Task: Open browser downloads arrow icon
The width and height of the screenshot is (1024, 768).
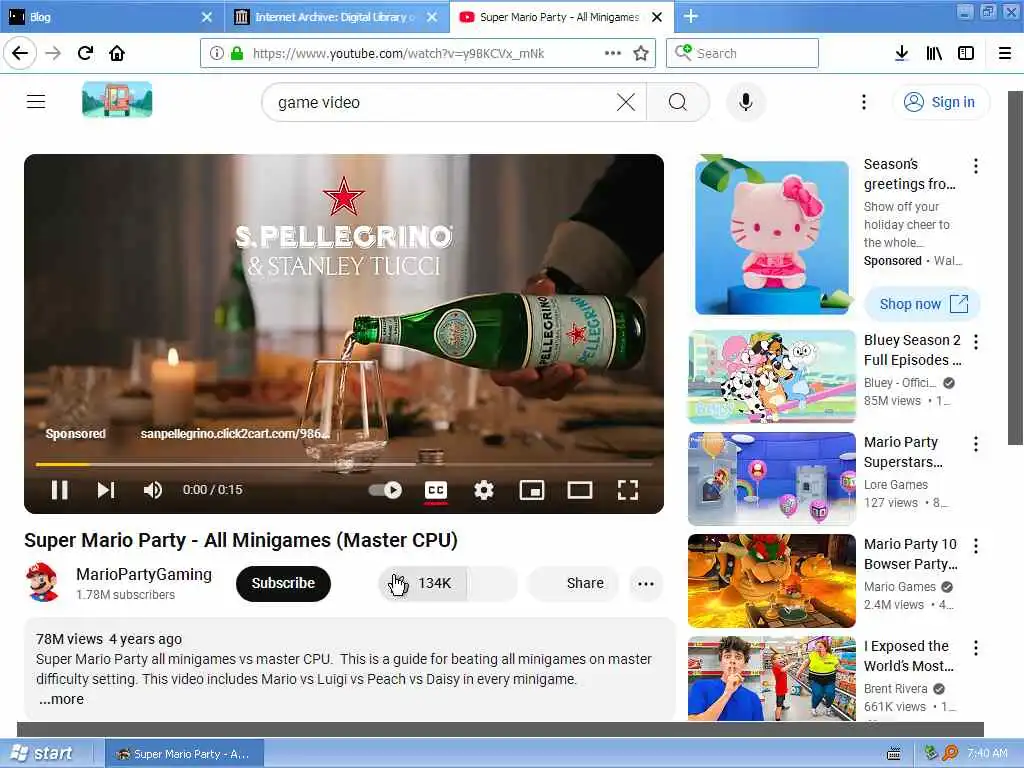Action: 901,53
